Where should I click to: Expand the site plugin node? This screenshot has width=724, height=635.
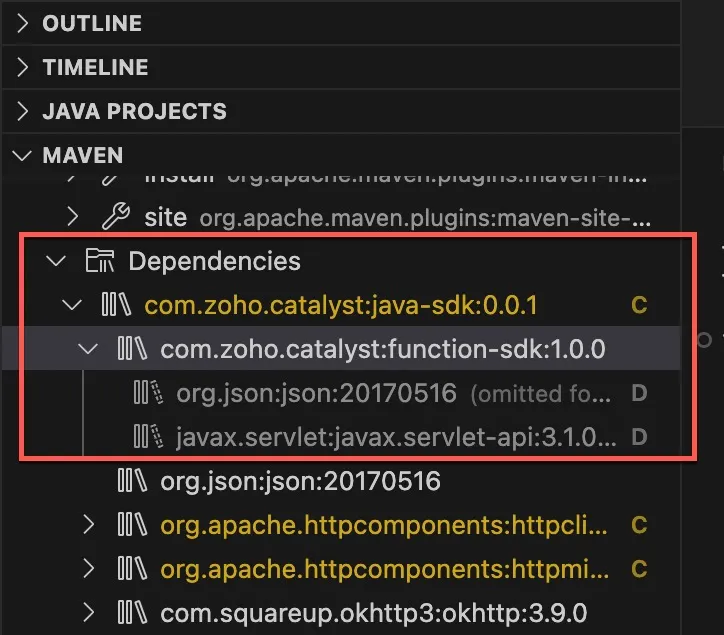[x=72, y=216]
